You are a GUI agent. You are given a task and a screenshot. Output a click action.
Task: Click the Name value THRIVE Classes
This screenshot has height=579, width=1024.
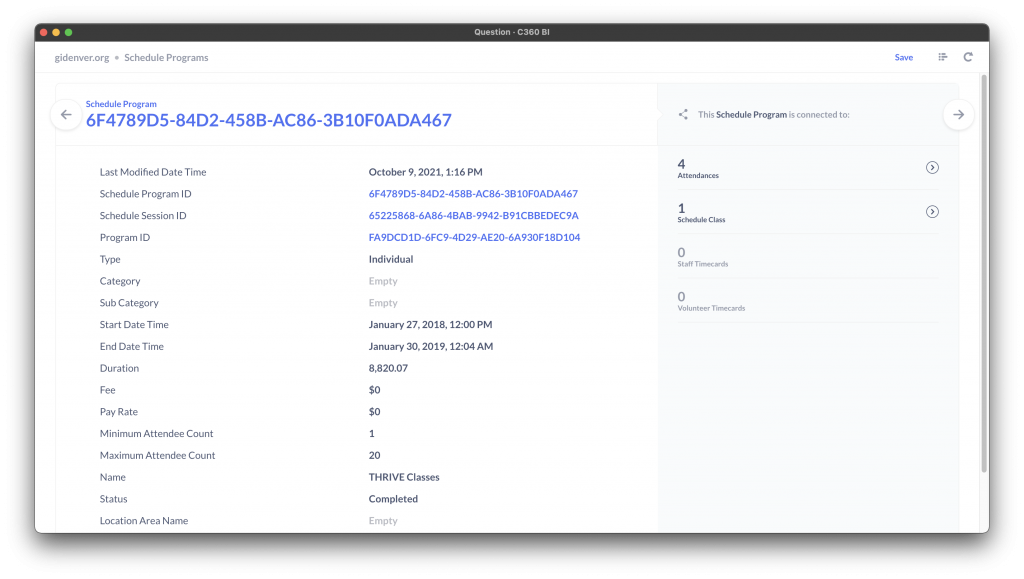click(404, 477)
